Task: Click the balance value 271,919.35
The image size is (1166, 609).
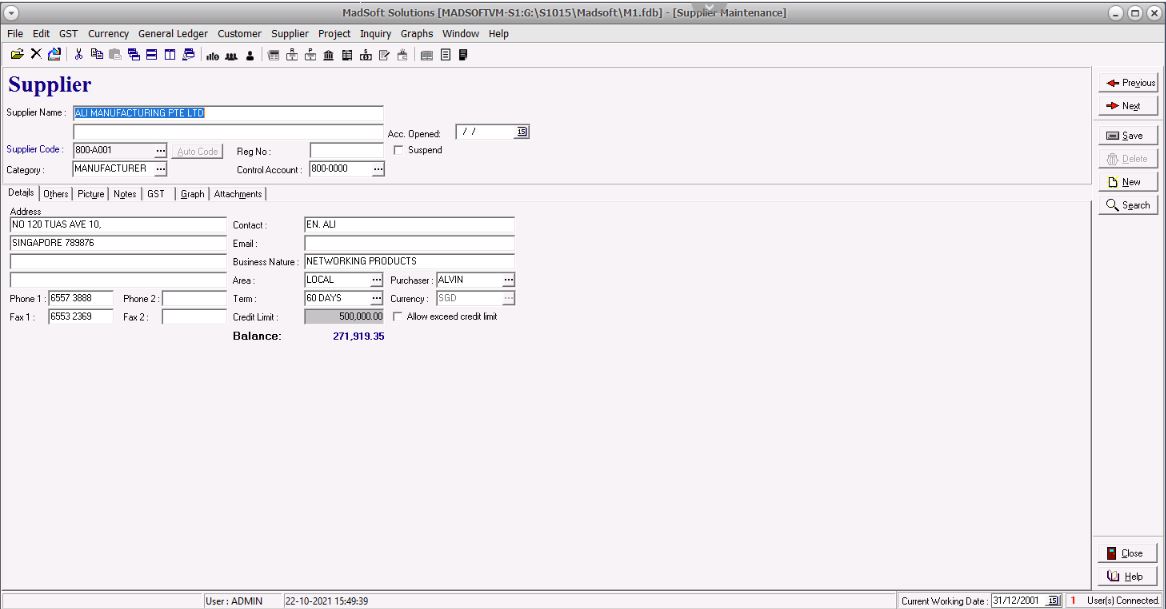Action: (358, 336)
